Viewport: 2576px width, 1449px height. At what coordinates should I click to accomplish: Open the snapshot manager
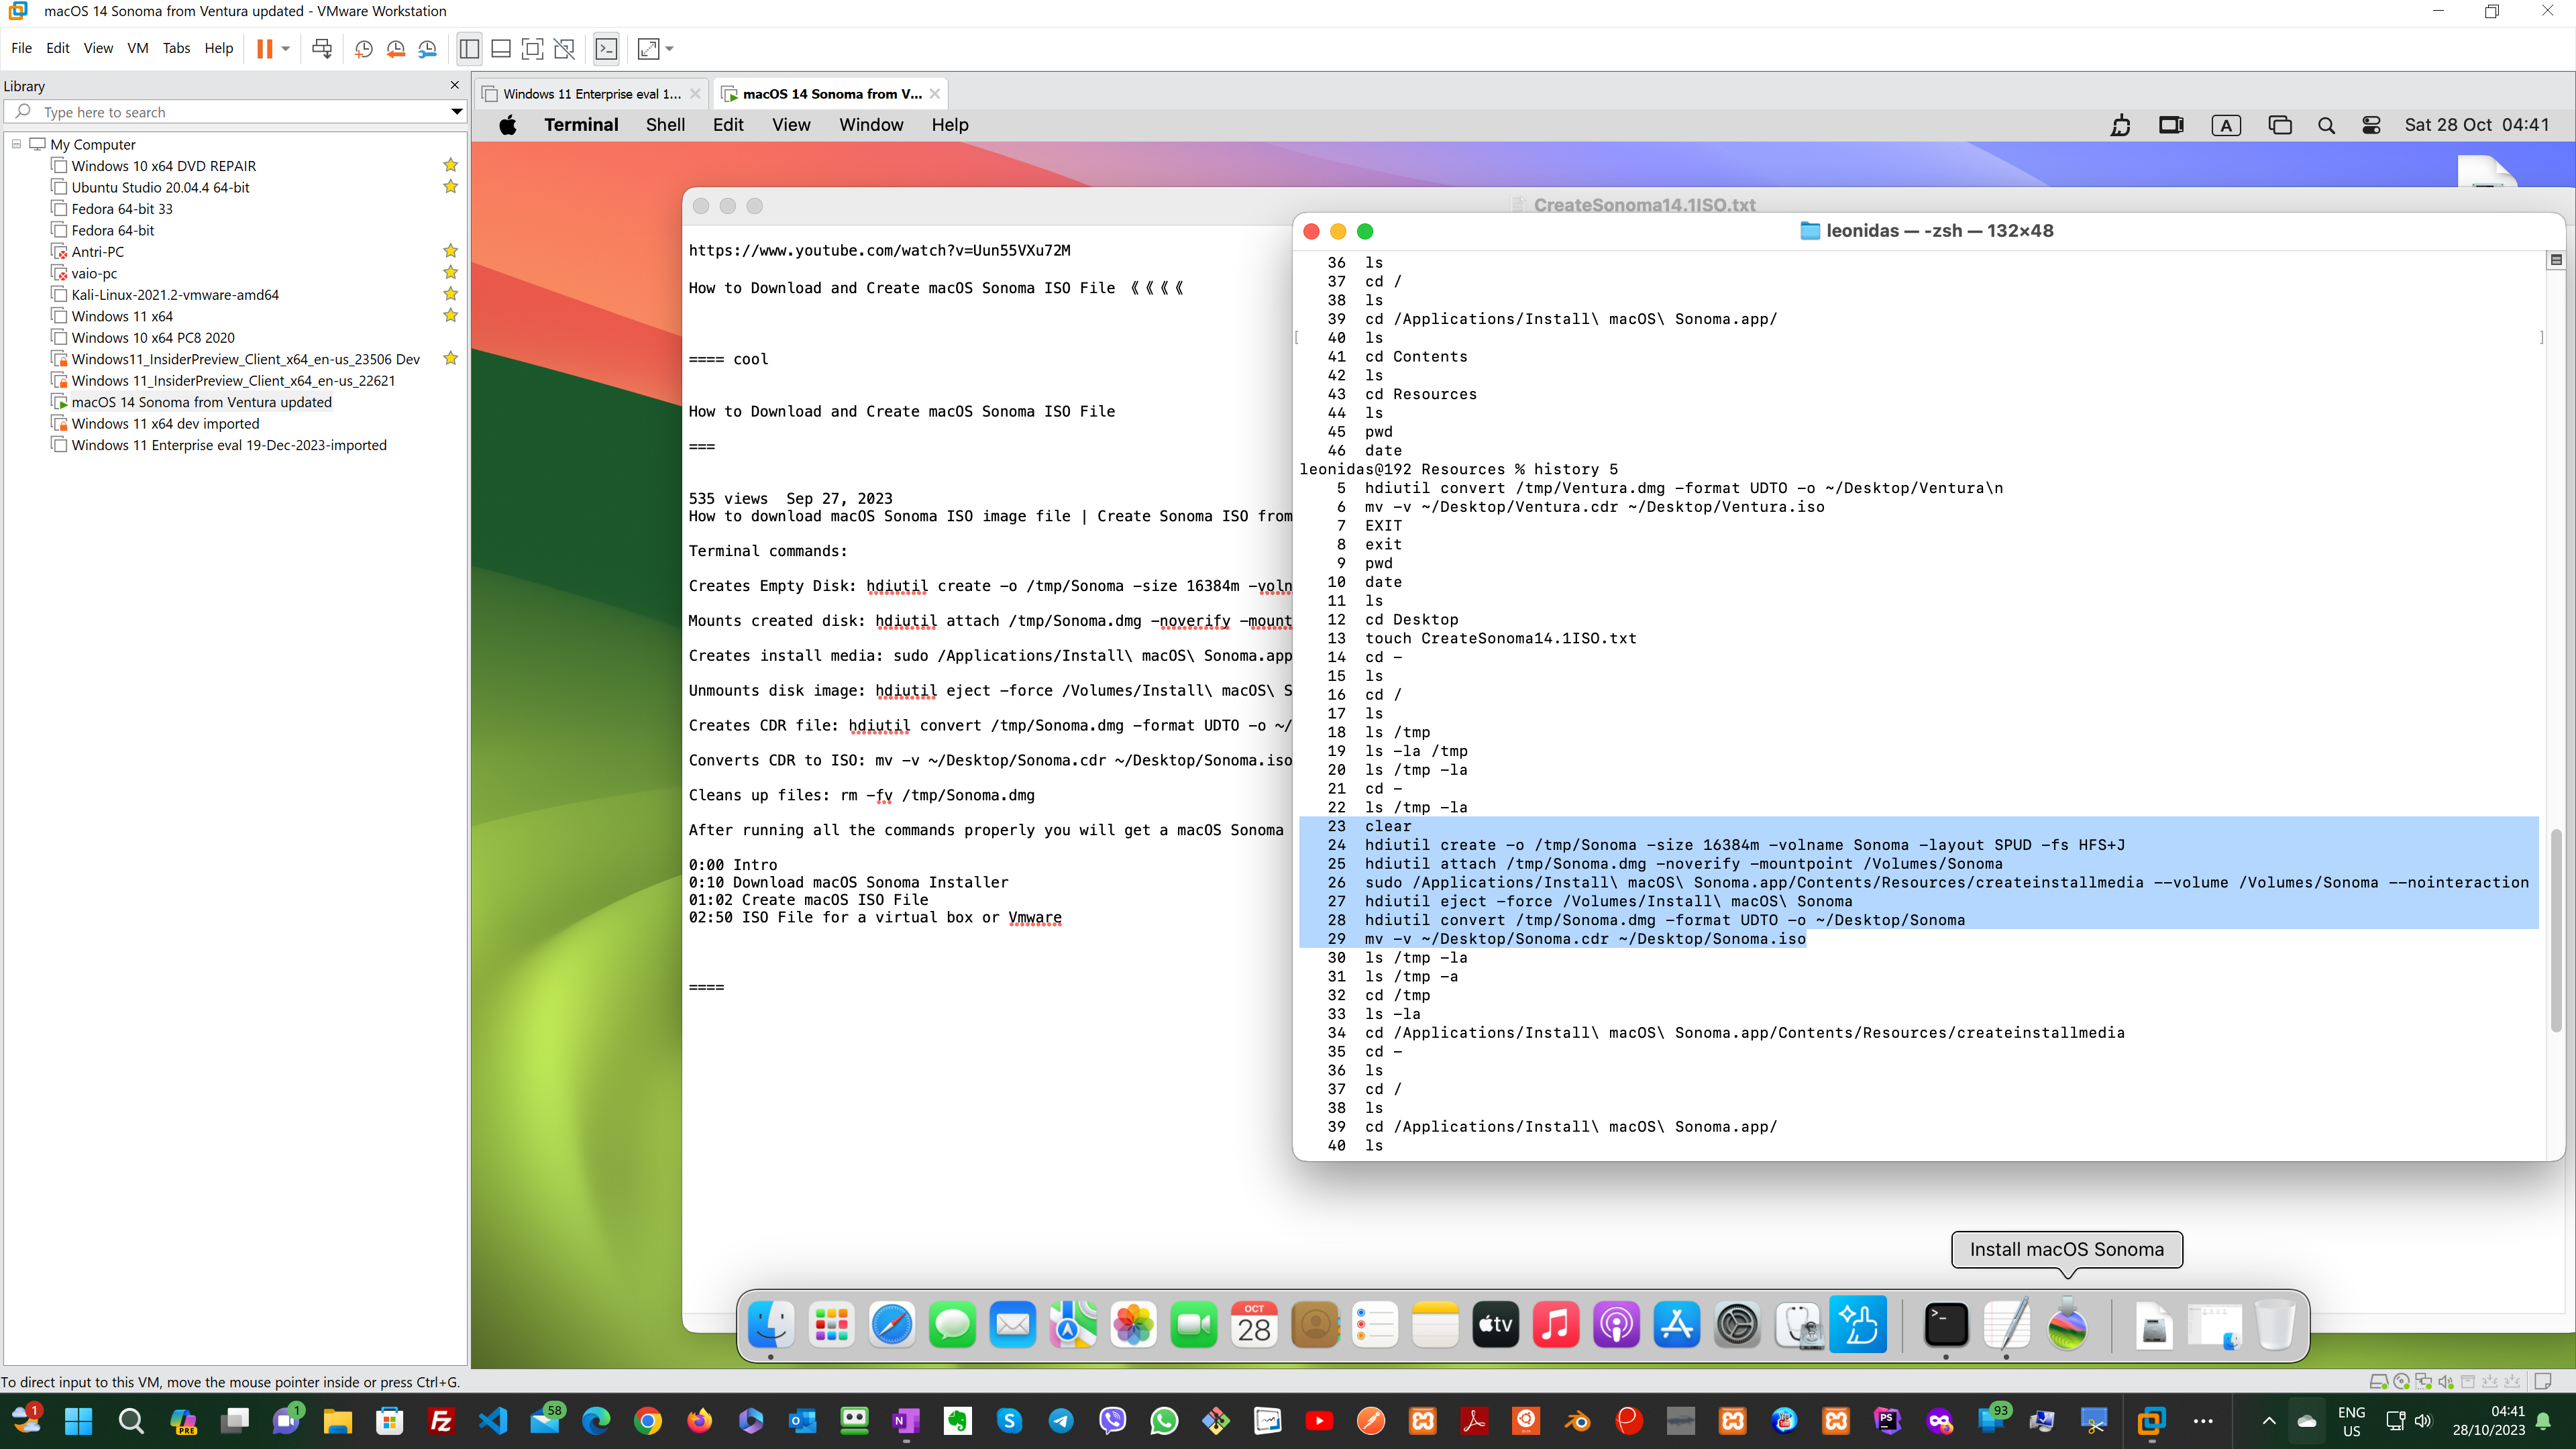click(428, 48)
